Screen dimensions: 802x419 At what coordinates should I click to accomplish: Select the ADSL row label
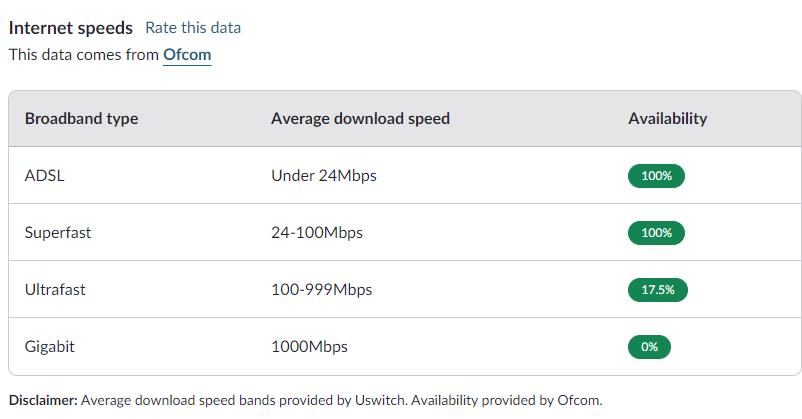[x=45, y=176]
